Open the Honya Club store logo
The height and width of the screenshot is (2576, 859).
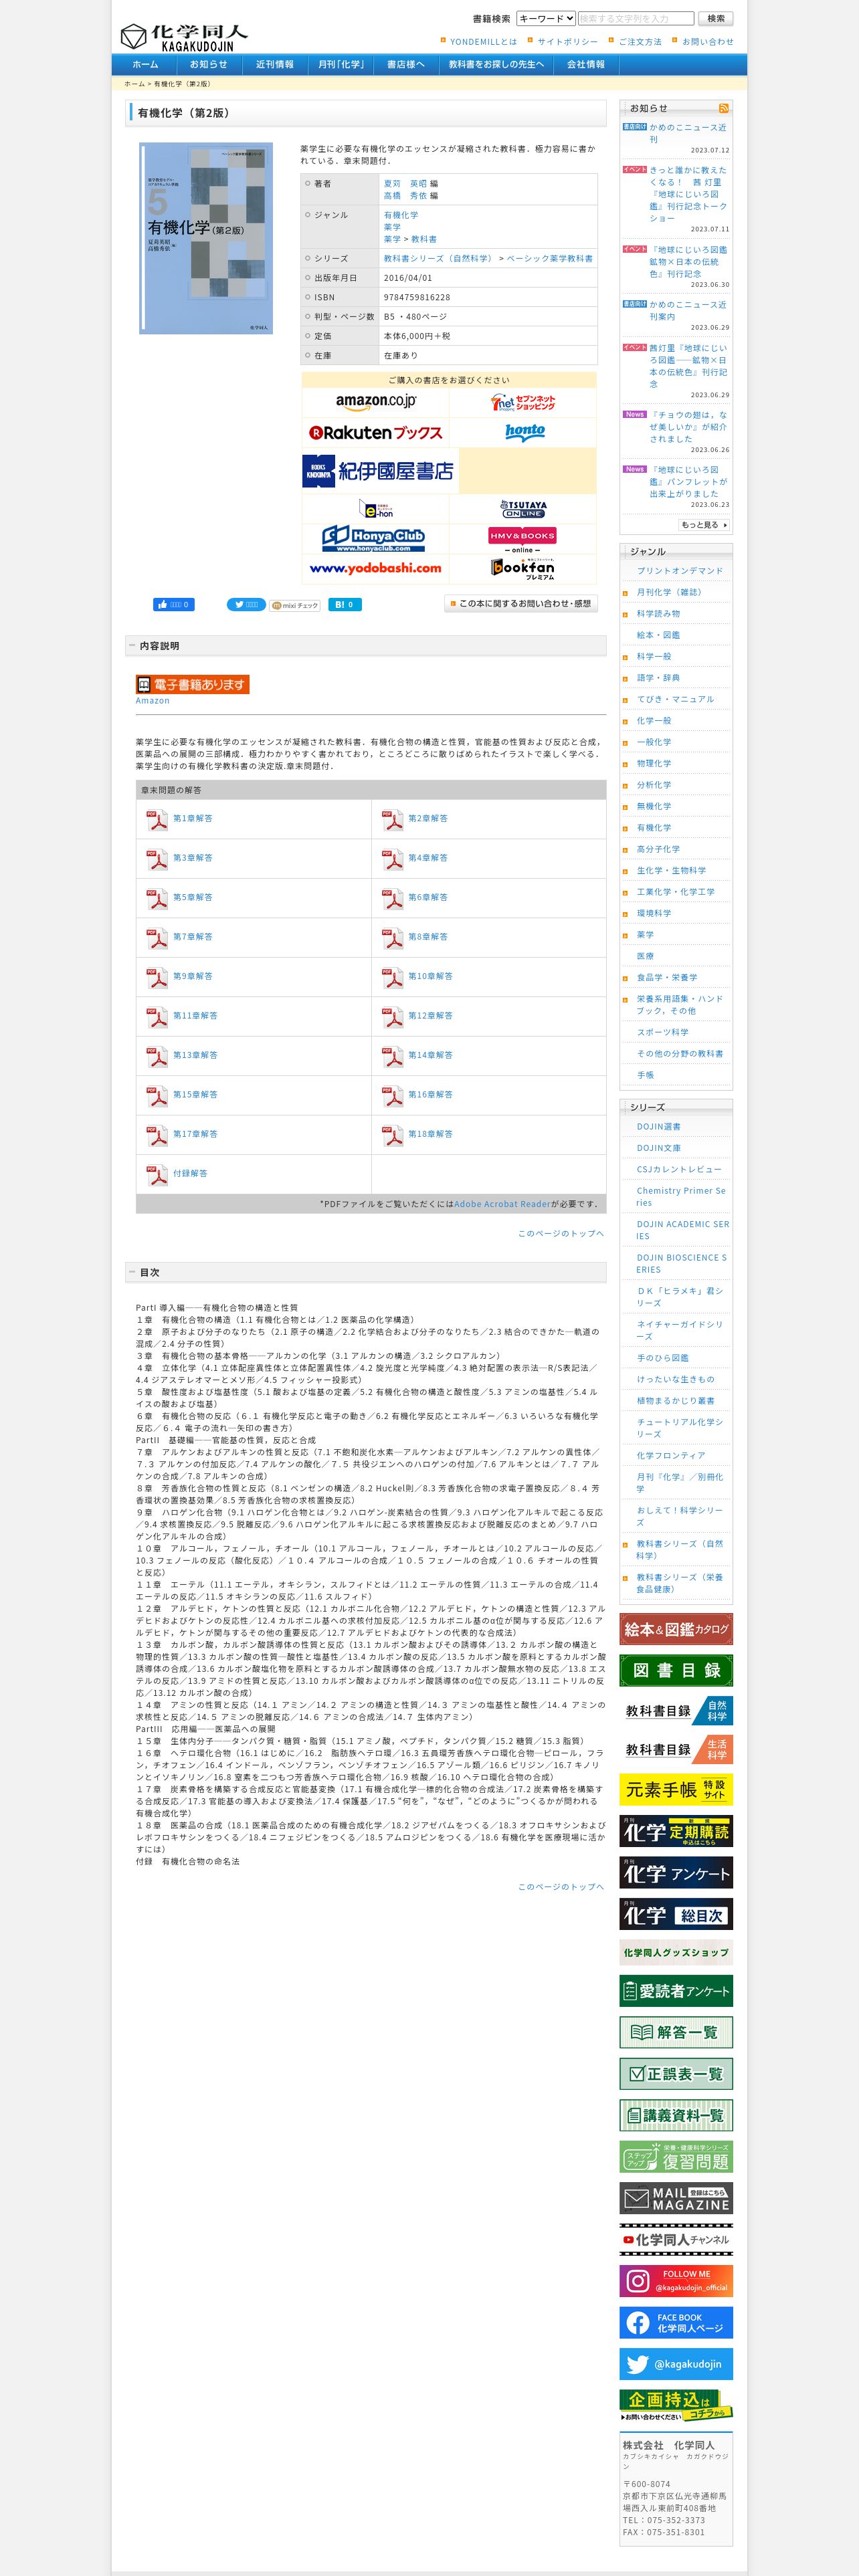[x=375, y=539]
